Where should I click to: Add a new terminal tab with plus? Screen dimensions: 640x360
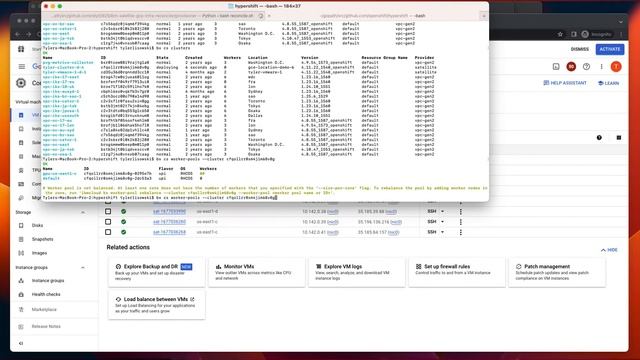[x=484, y=16]
